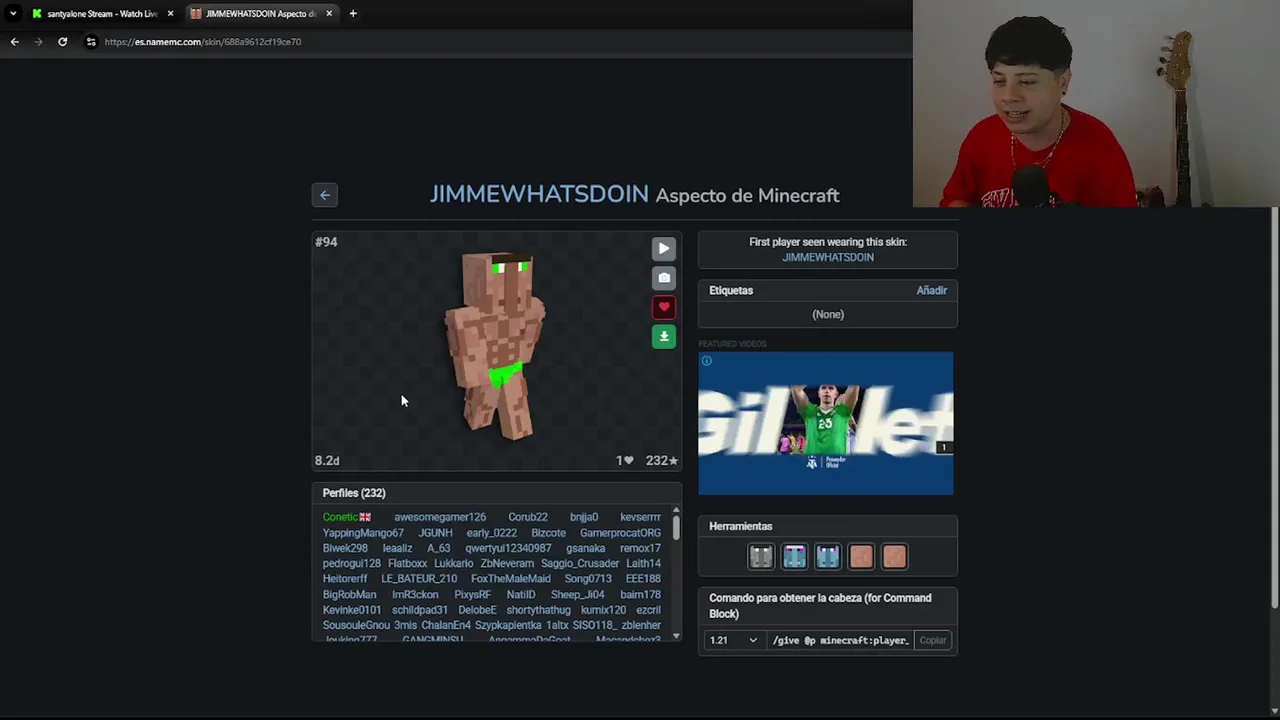
Task: Click Añadir to add a tag
Action: coord(931,290)
